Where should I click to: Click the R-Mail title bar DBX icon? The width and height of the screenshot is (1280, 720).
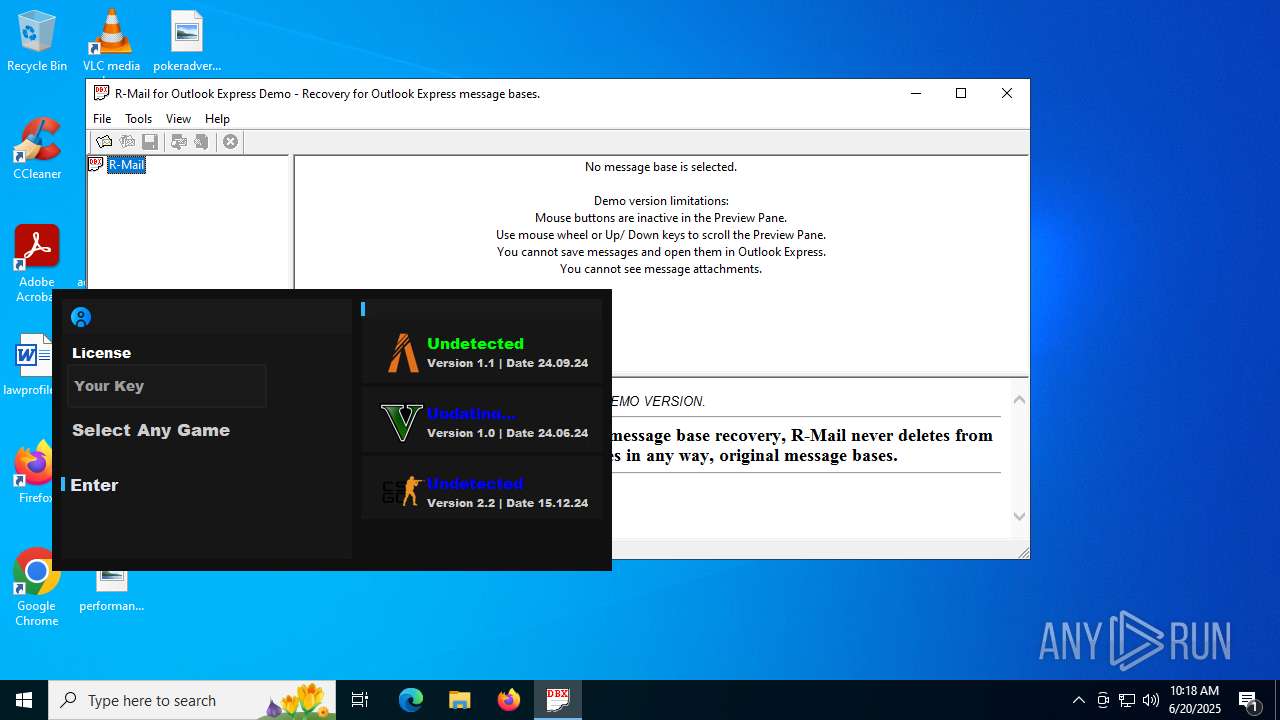click(x=101, y=93)
